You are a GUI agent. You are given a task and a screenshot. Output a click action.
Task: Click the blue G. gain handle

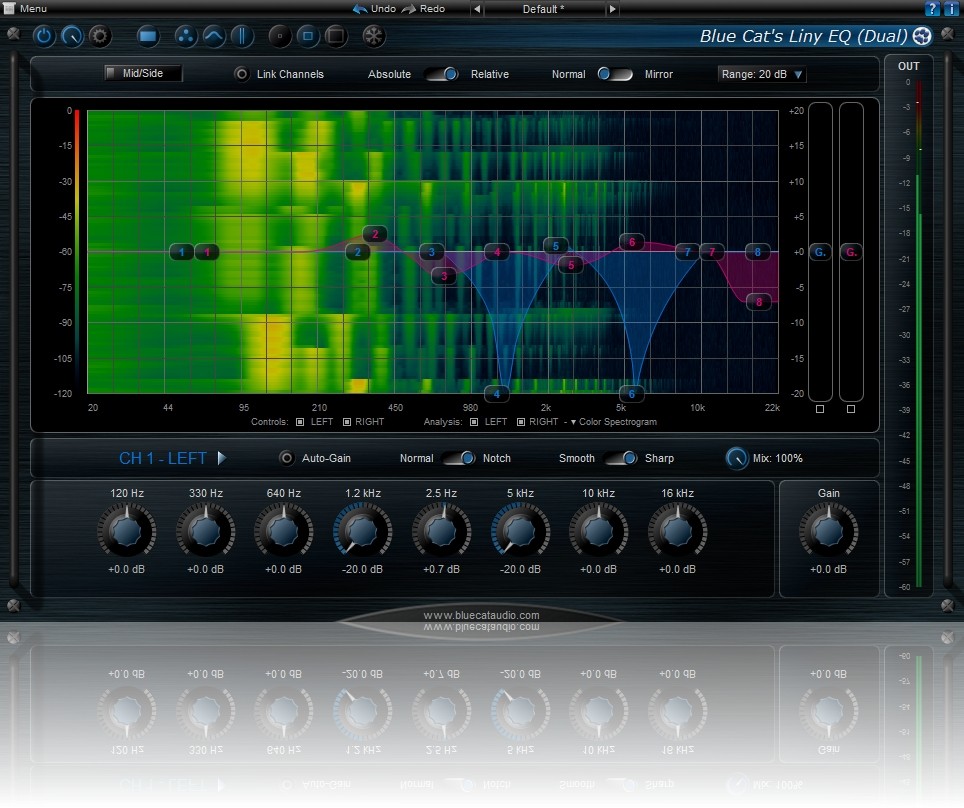[x=820, y=252]
